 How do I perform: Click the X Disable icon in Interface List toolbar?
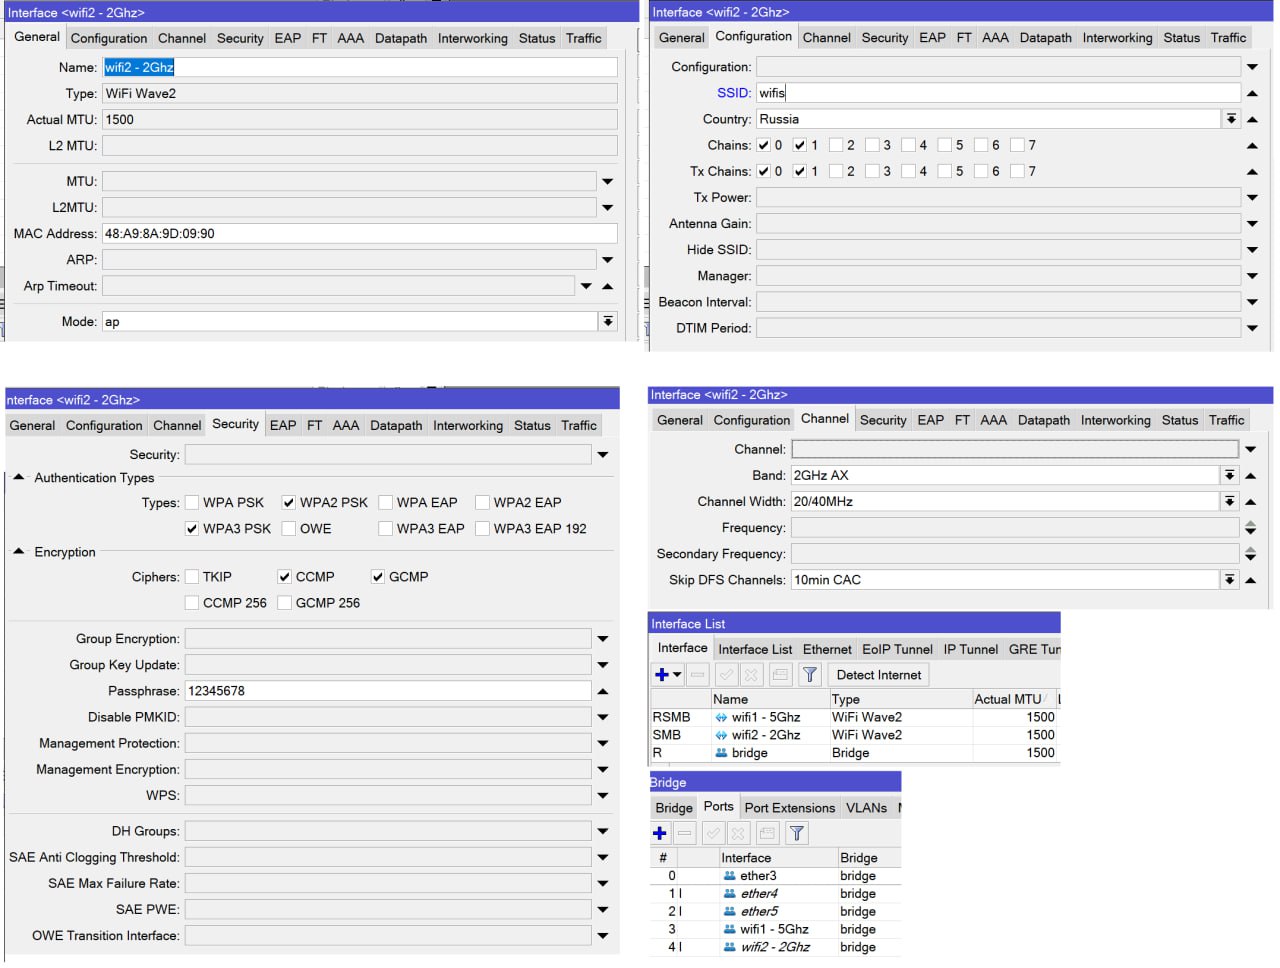[x=751, y=675]
